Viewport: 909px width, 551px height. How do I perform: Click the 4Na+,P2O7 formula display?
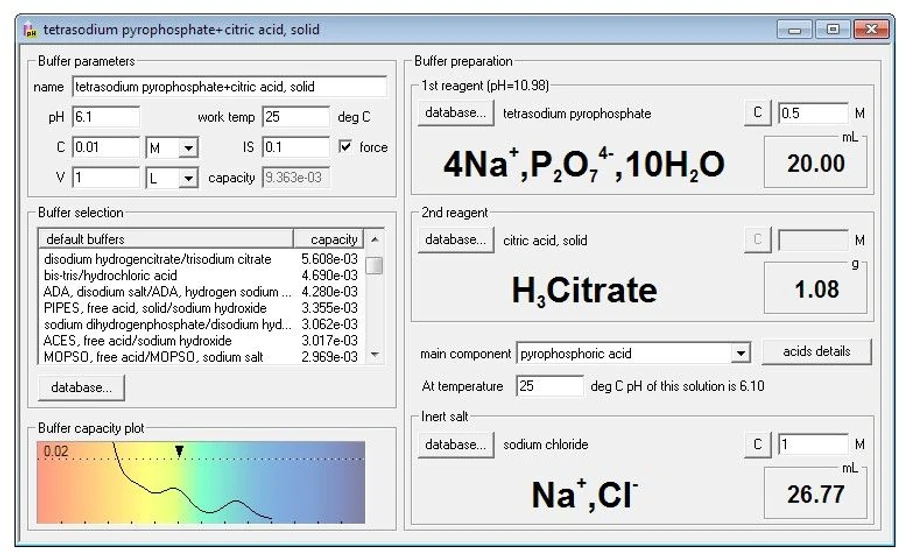584,164
